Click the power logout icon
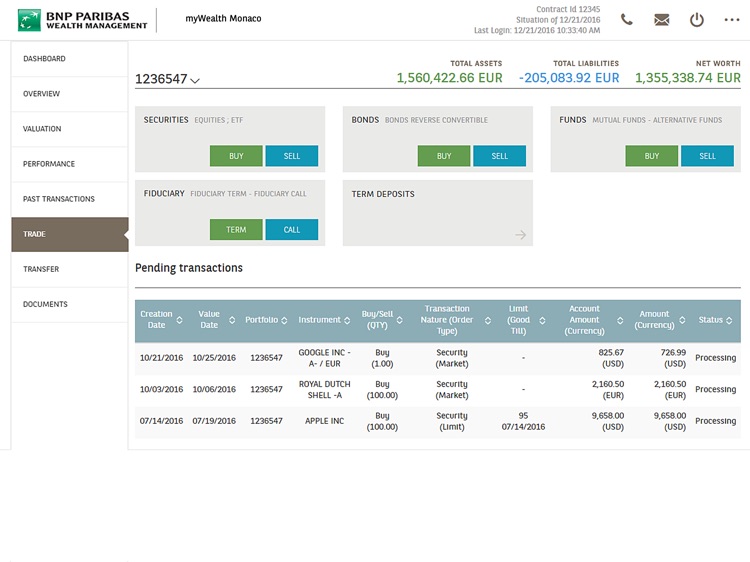This screenshot has height=562, width=750. (x=696, y=20)
